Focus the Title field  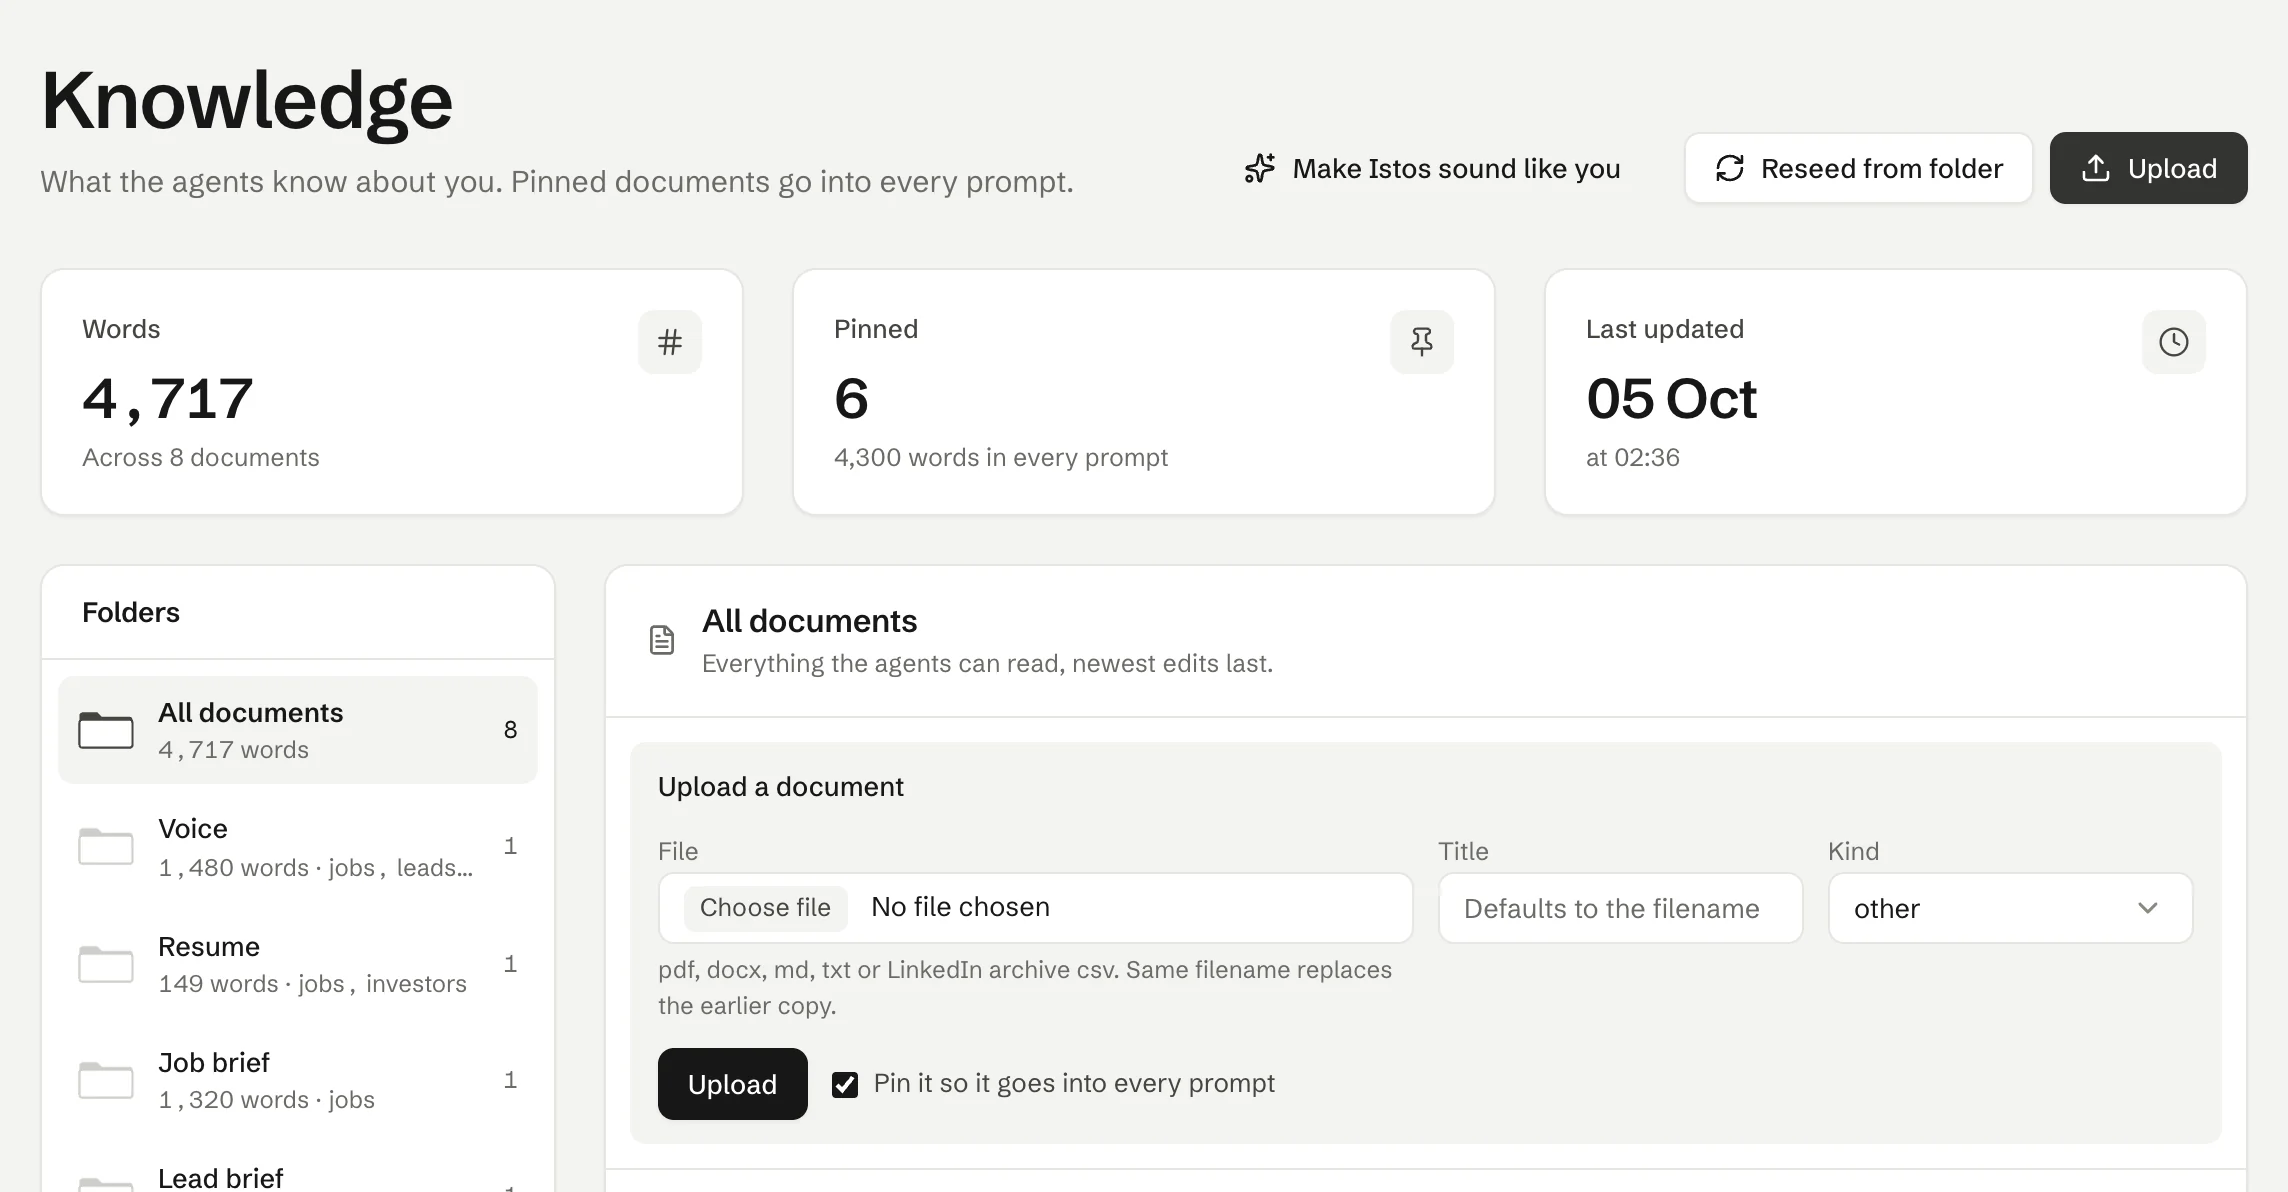(x=1620, y=908)
